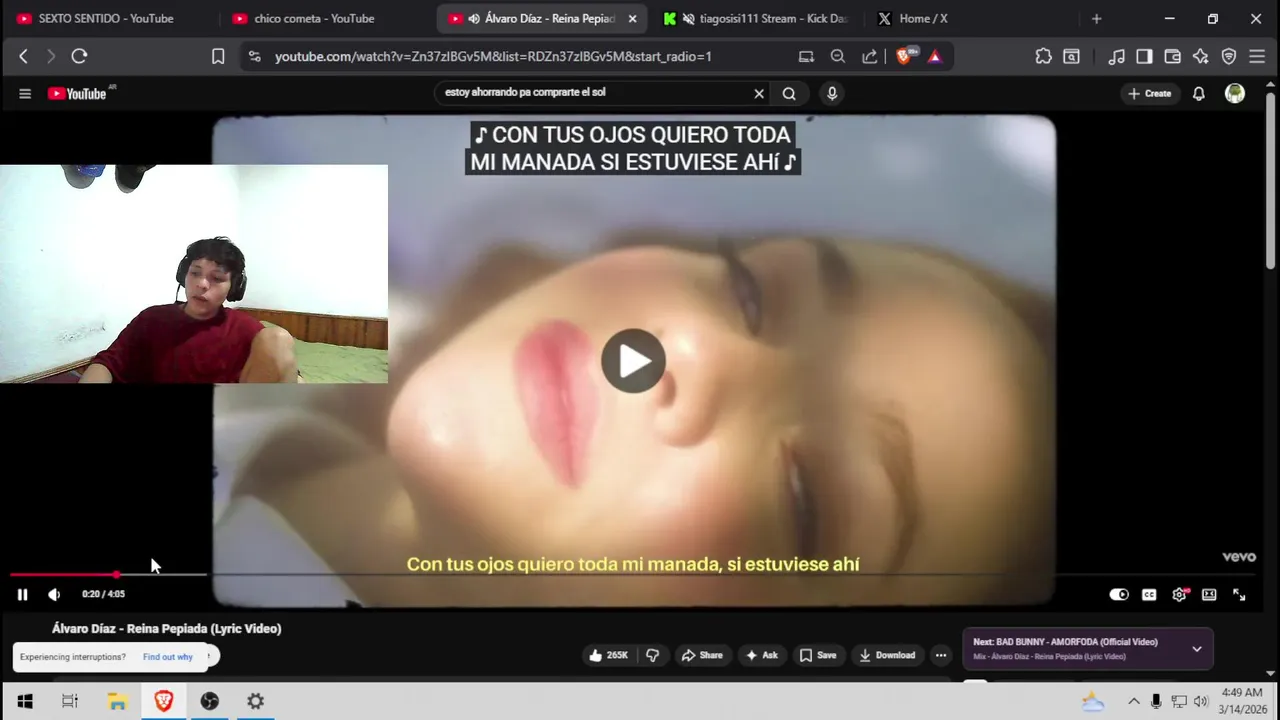Screen dimensions: 1280x720
Task: Click the address bar share icon
Action: click(x=870, y=57)
